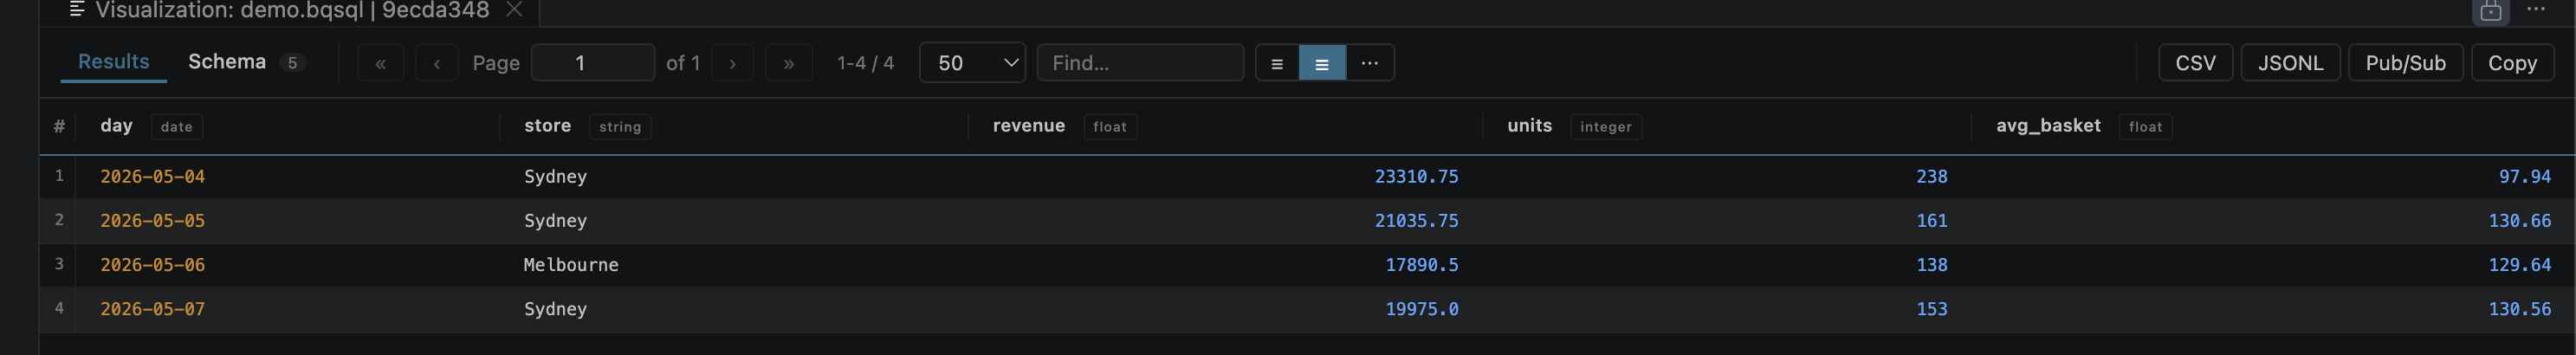Focus the Find search box
The width and height of the screenshot is (2576, 355).
click(1140, 63)
